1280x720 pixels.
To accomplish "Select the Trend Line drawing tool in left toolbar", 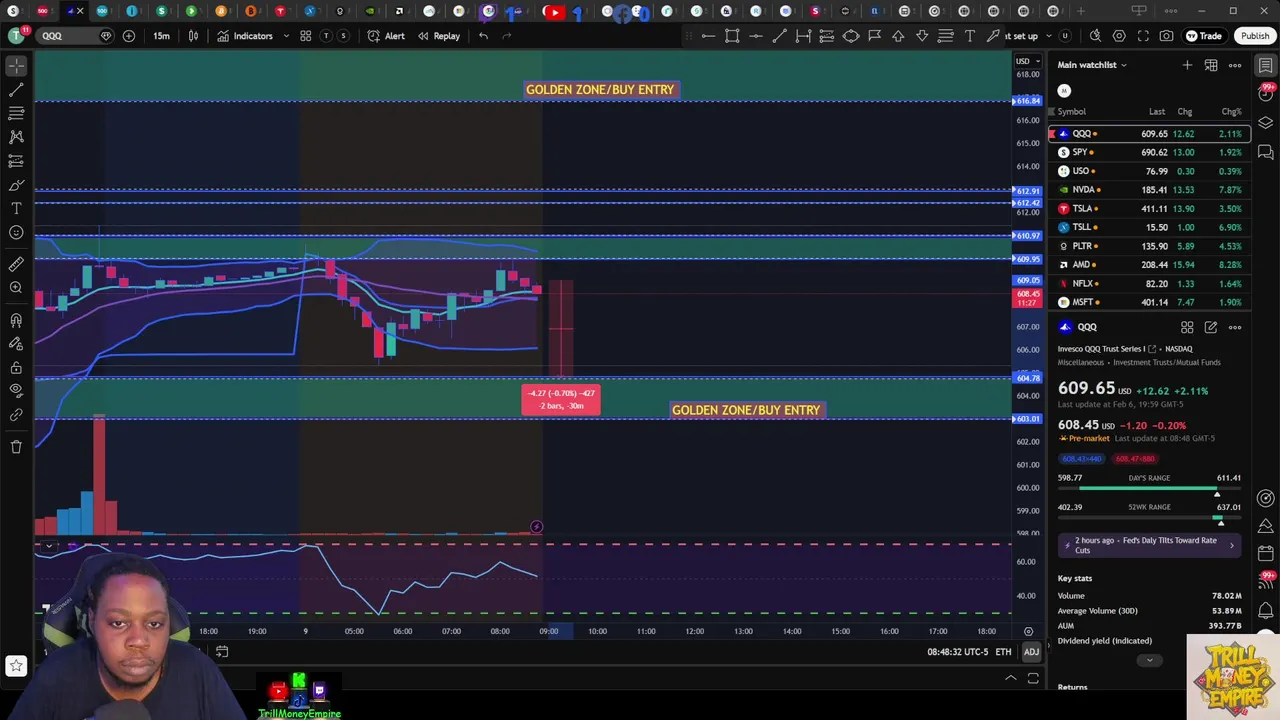I will [x=16, y=89].
